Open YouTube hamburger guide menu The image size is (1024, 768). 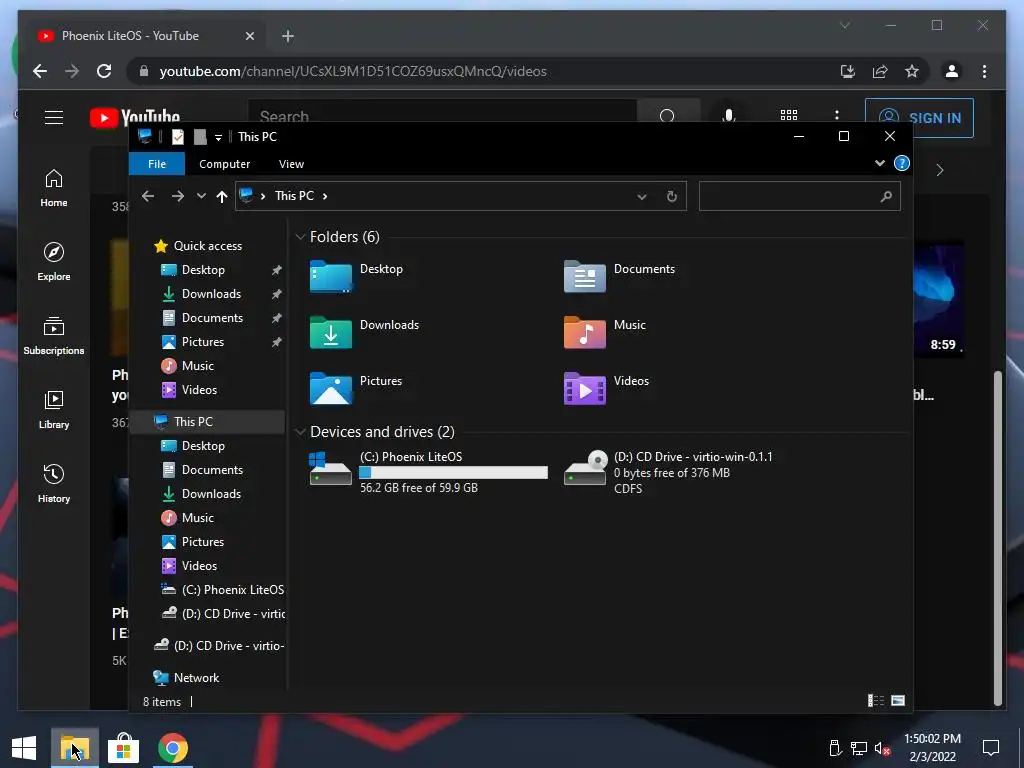click(54, 118)
